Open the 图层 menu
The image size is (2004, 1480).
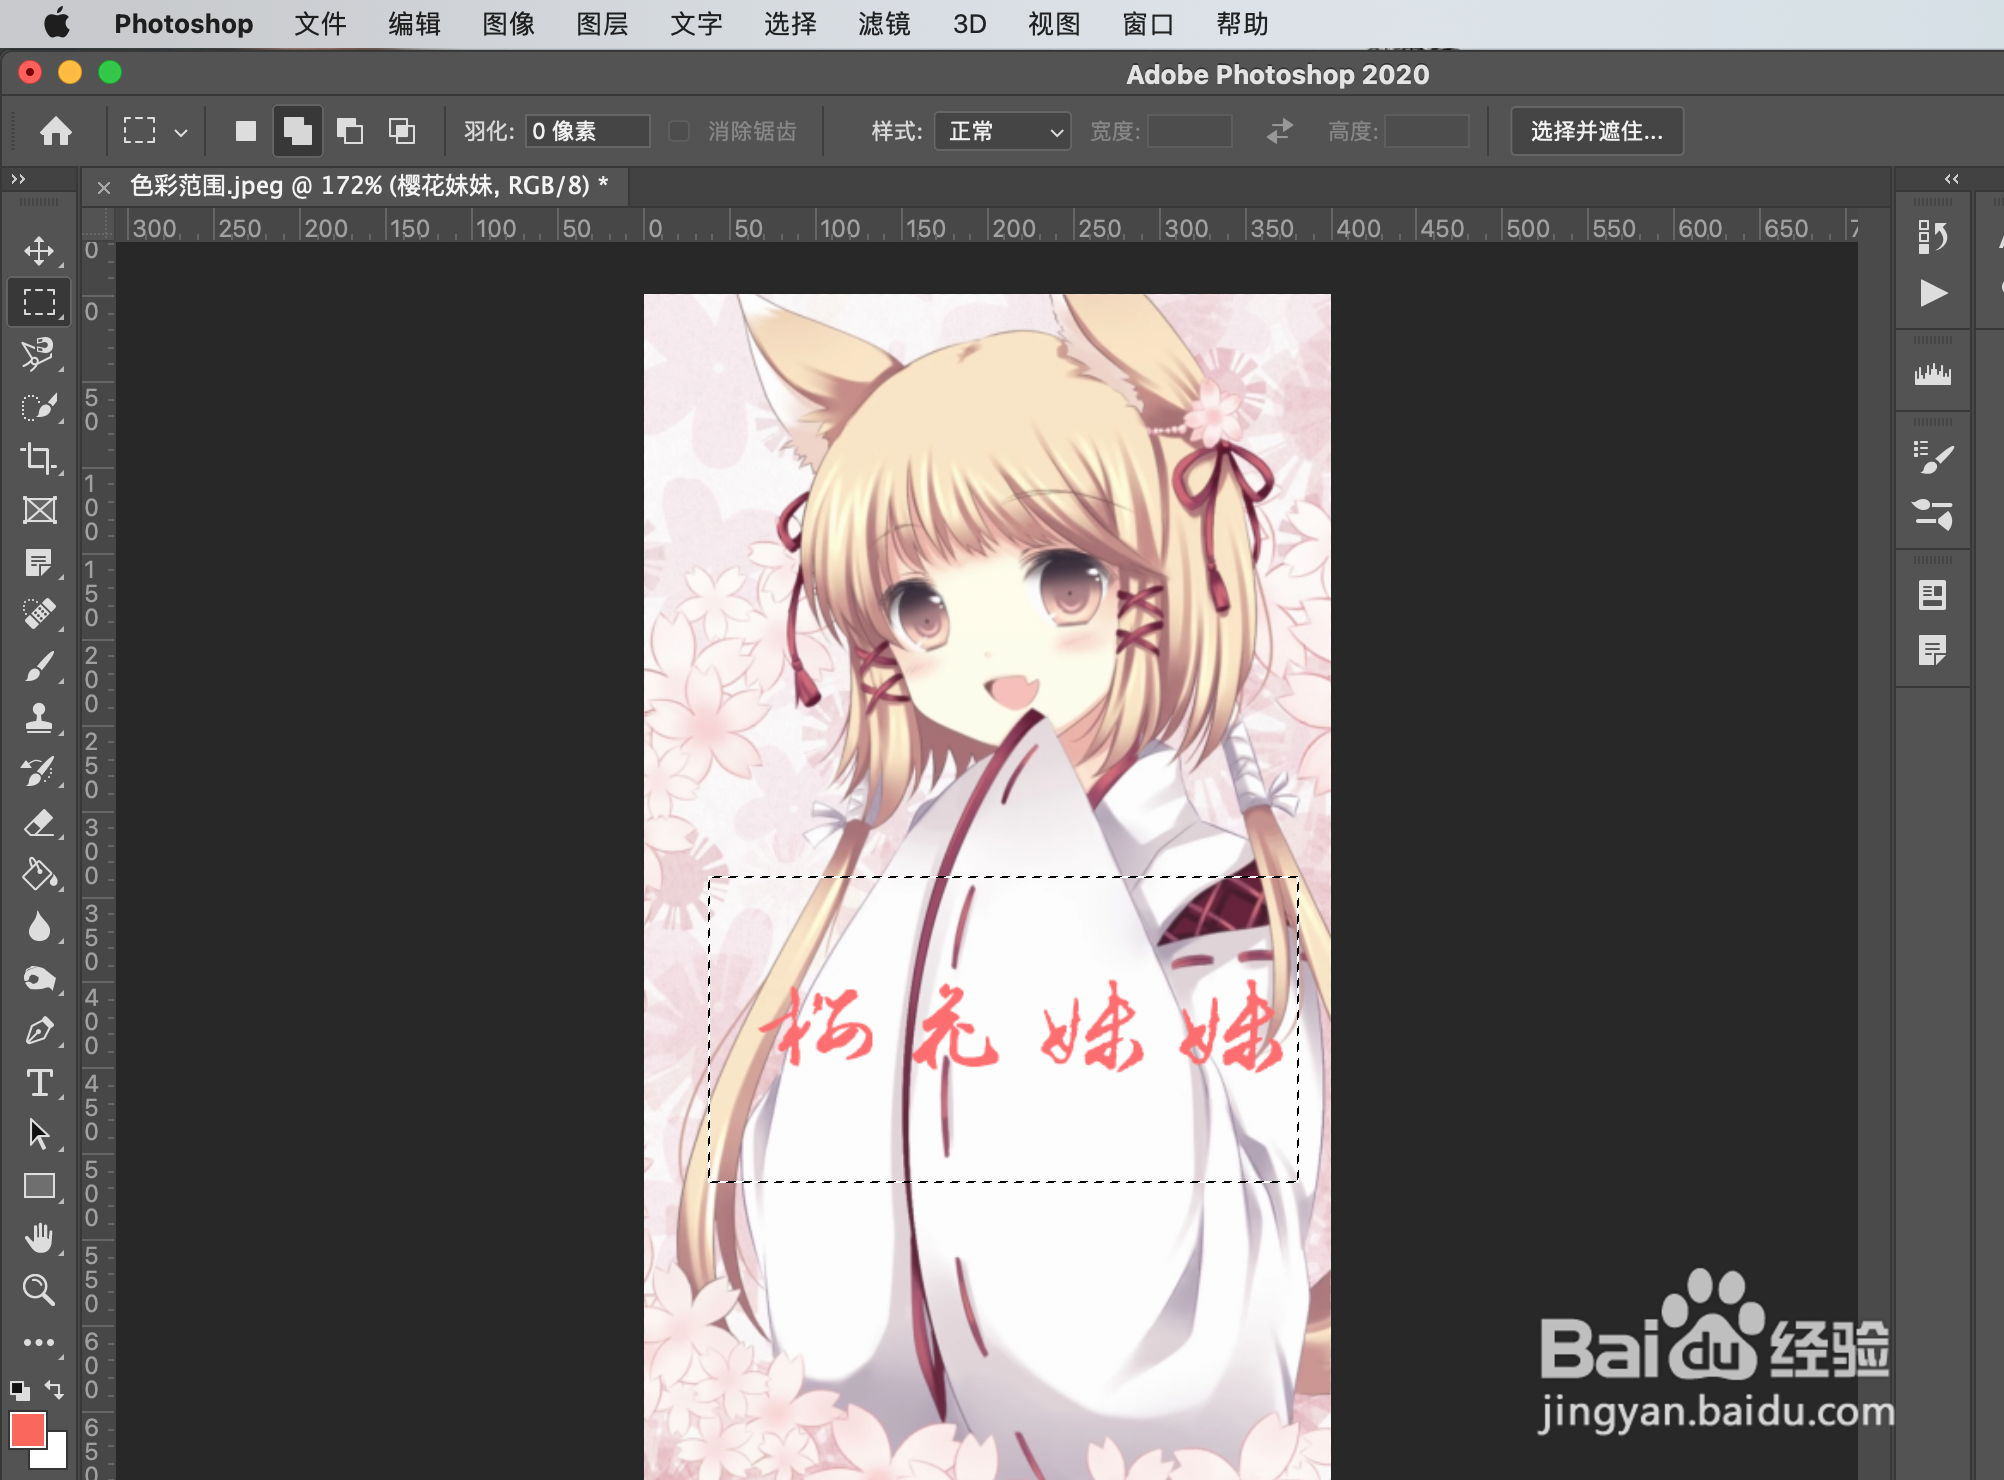click(602, 24)
